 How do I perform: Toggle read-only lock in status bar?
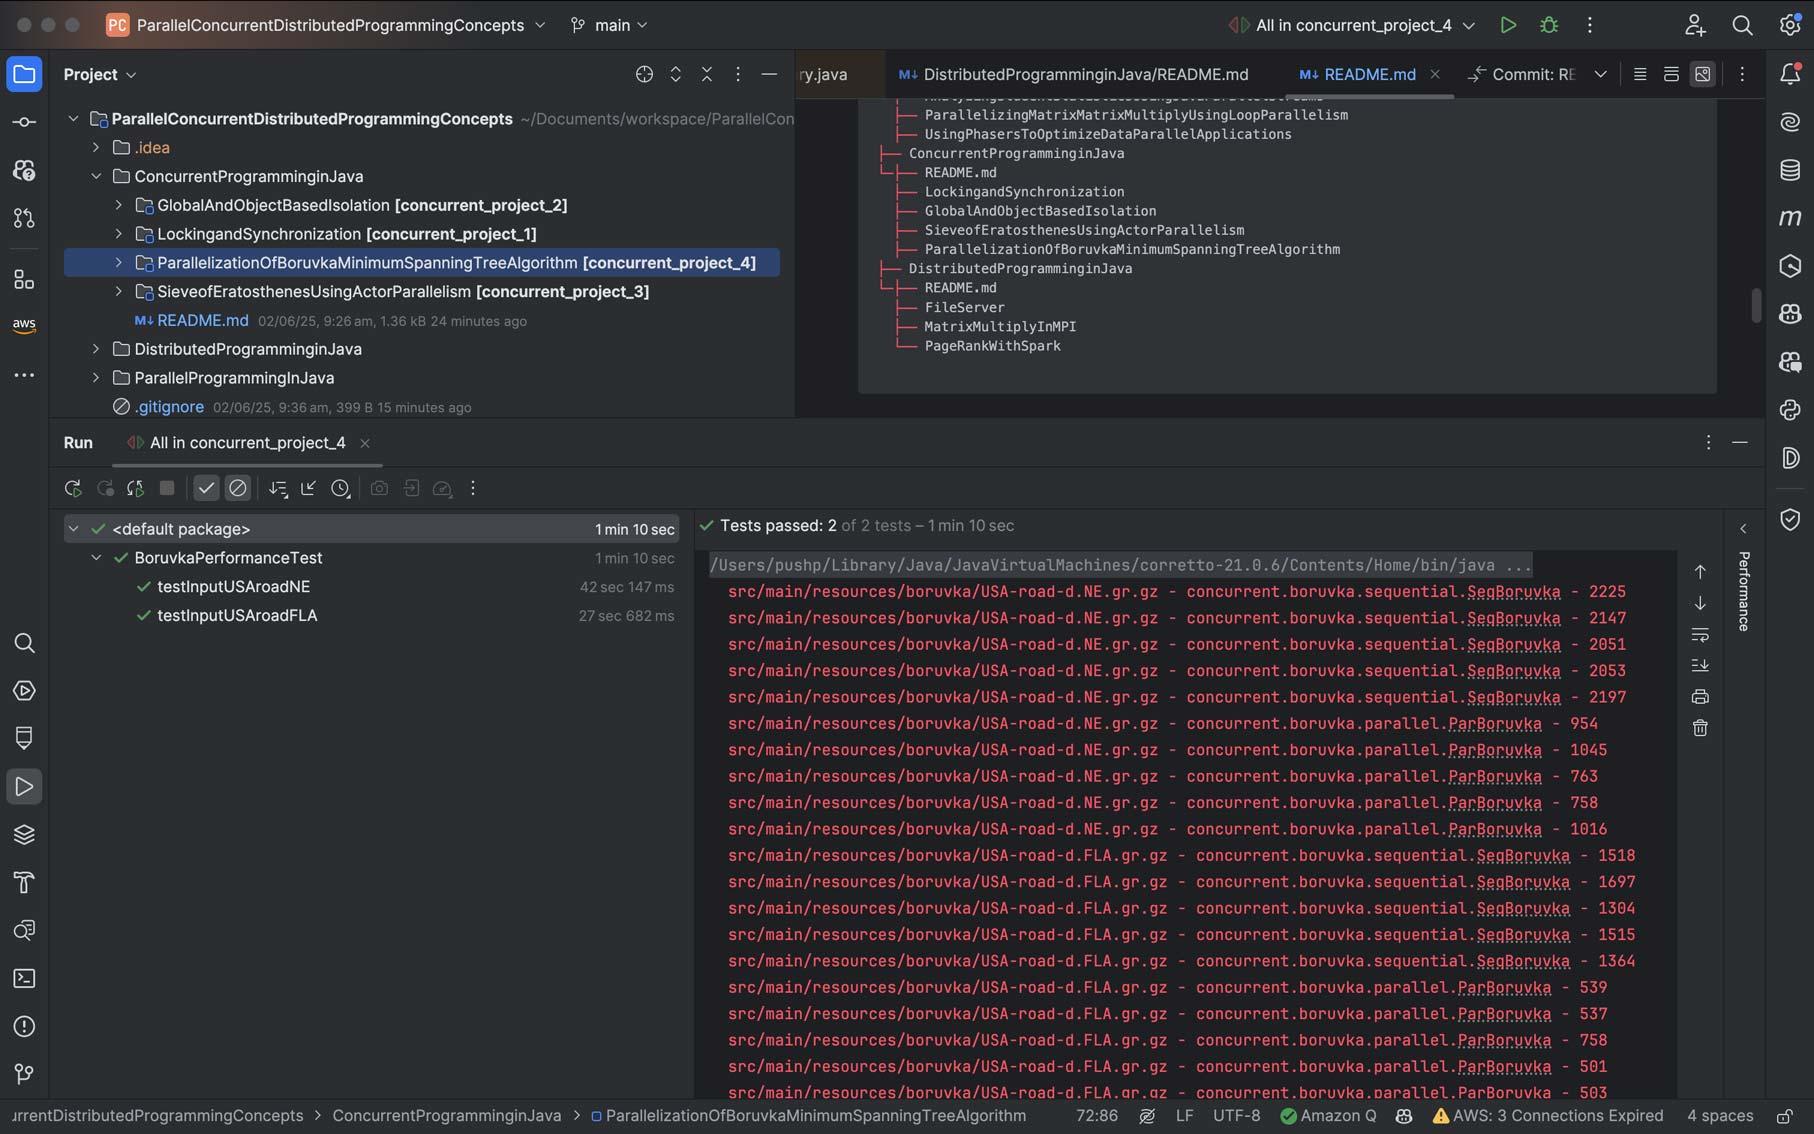coord(1785,1116)
